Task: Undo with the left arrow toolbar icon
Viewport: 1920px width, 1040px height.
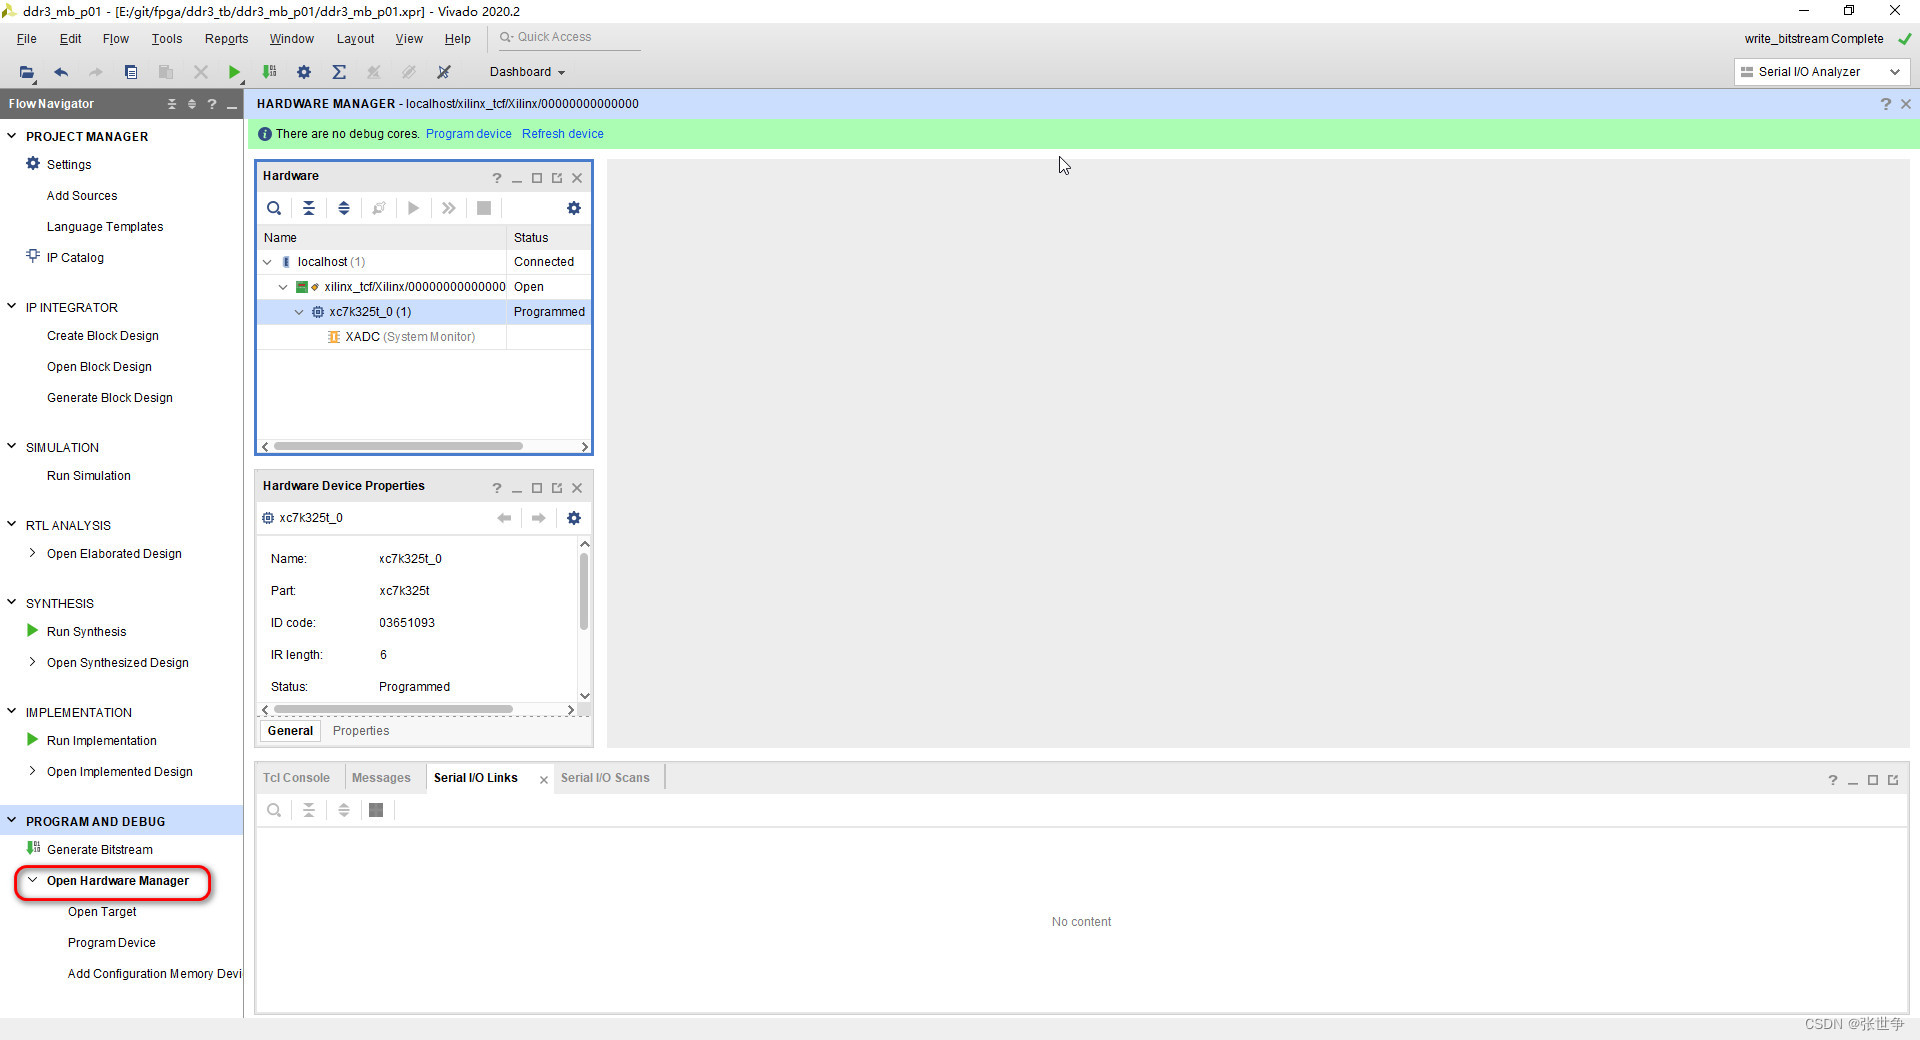Action: pyautogui.click(x=61, y=72)
